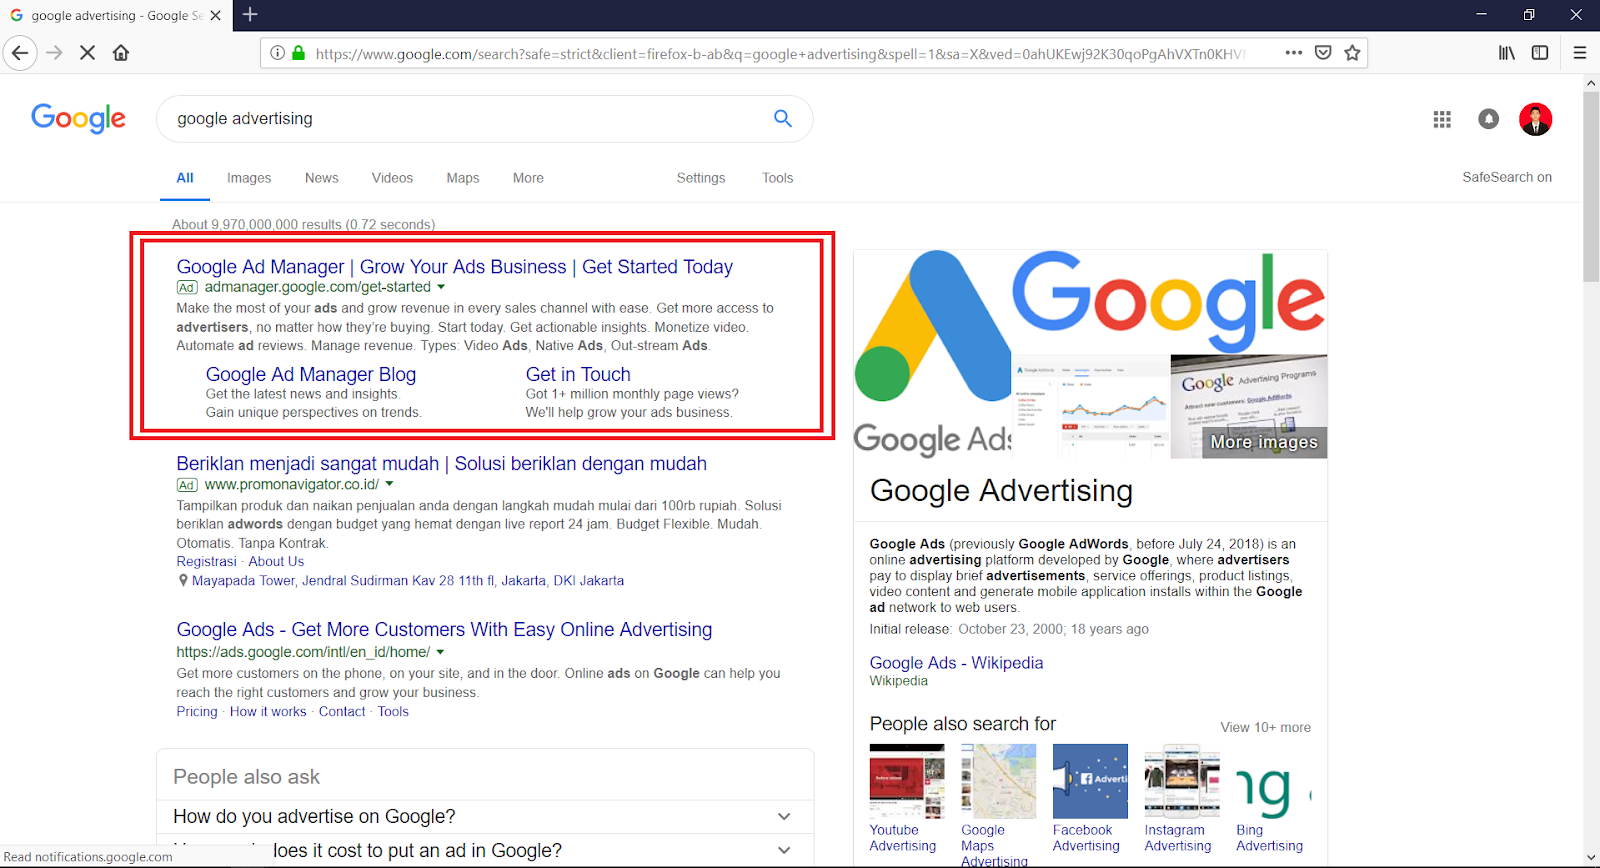The image size is (1600, 868).
Task: Open Google Ads - Wikipedia link
Action: click(956, 663)
